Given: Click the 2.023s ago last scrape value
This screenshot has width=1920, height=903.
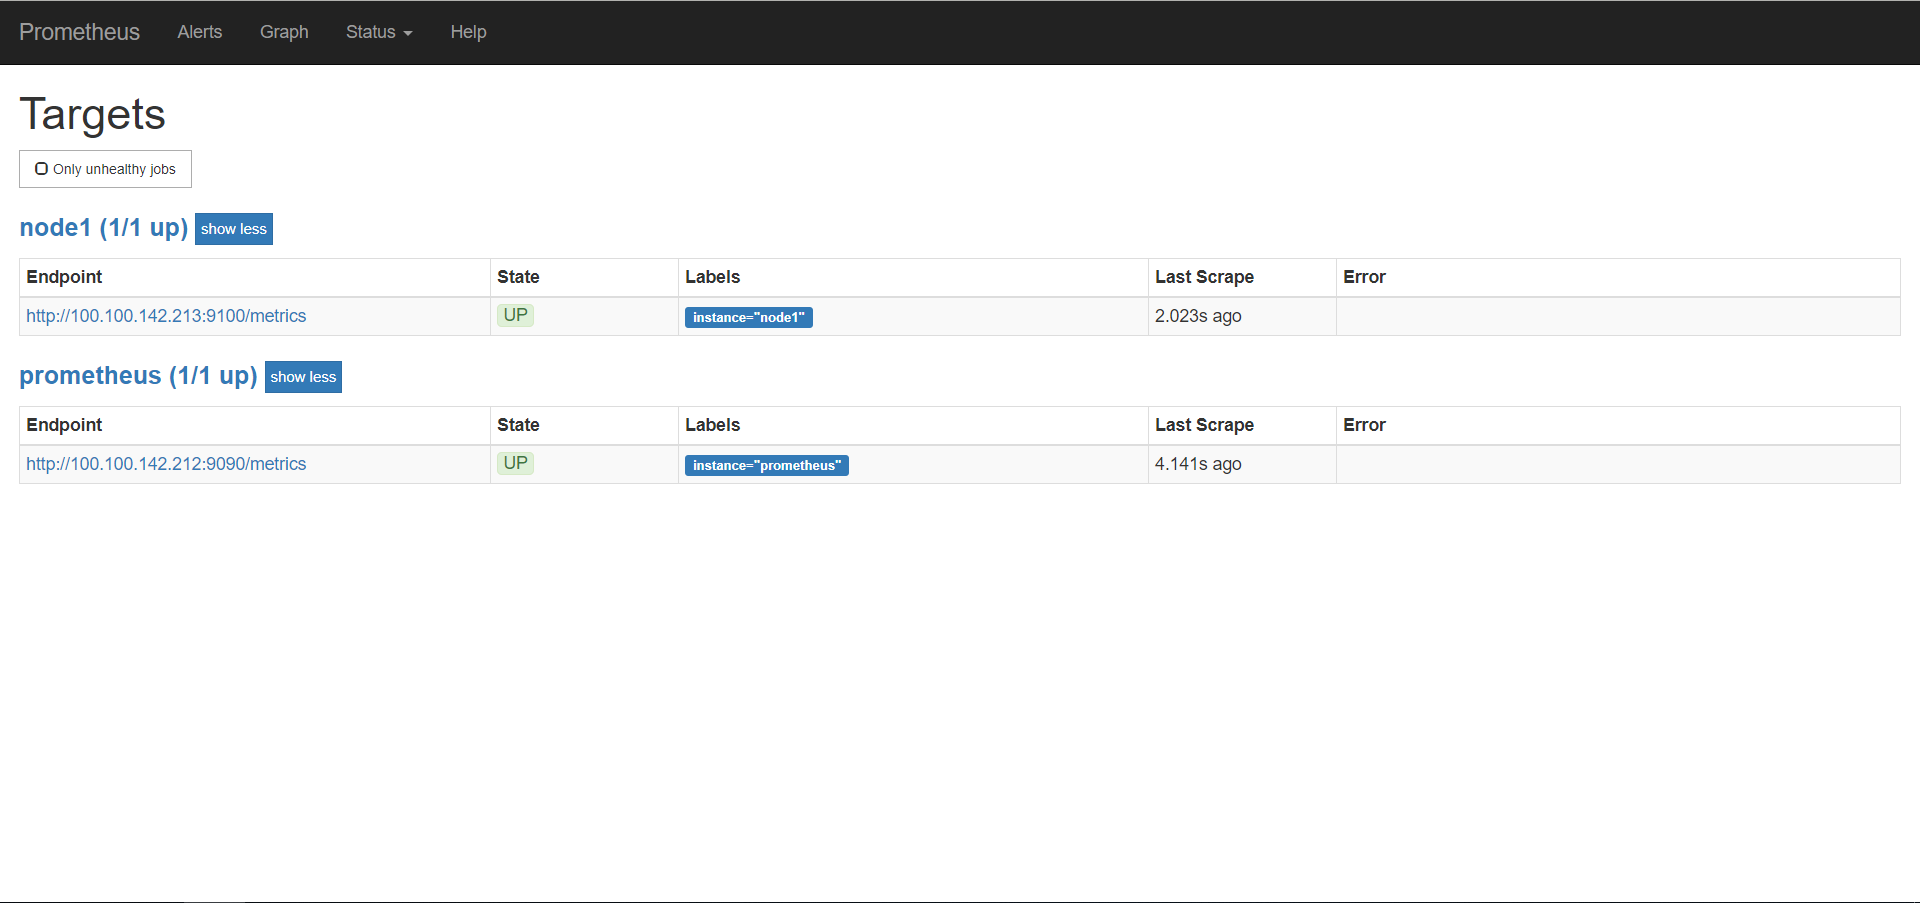Looking at the screenshot, I should coord(1198,316).
